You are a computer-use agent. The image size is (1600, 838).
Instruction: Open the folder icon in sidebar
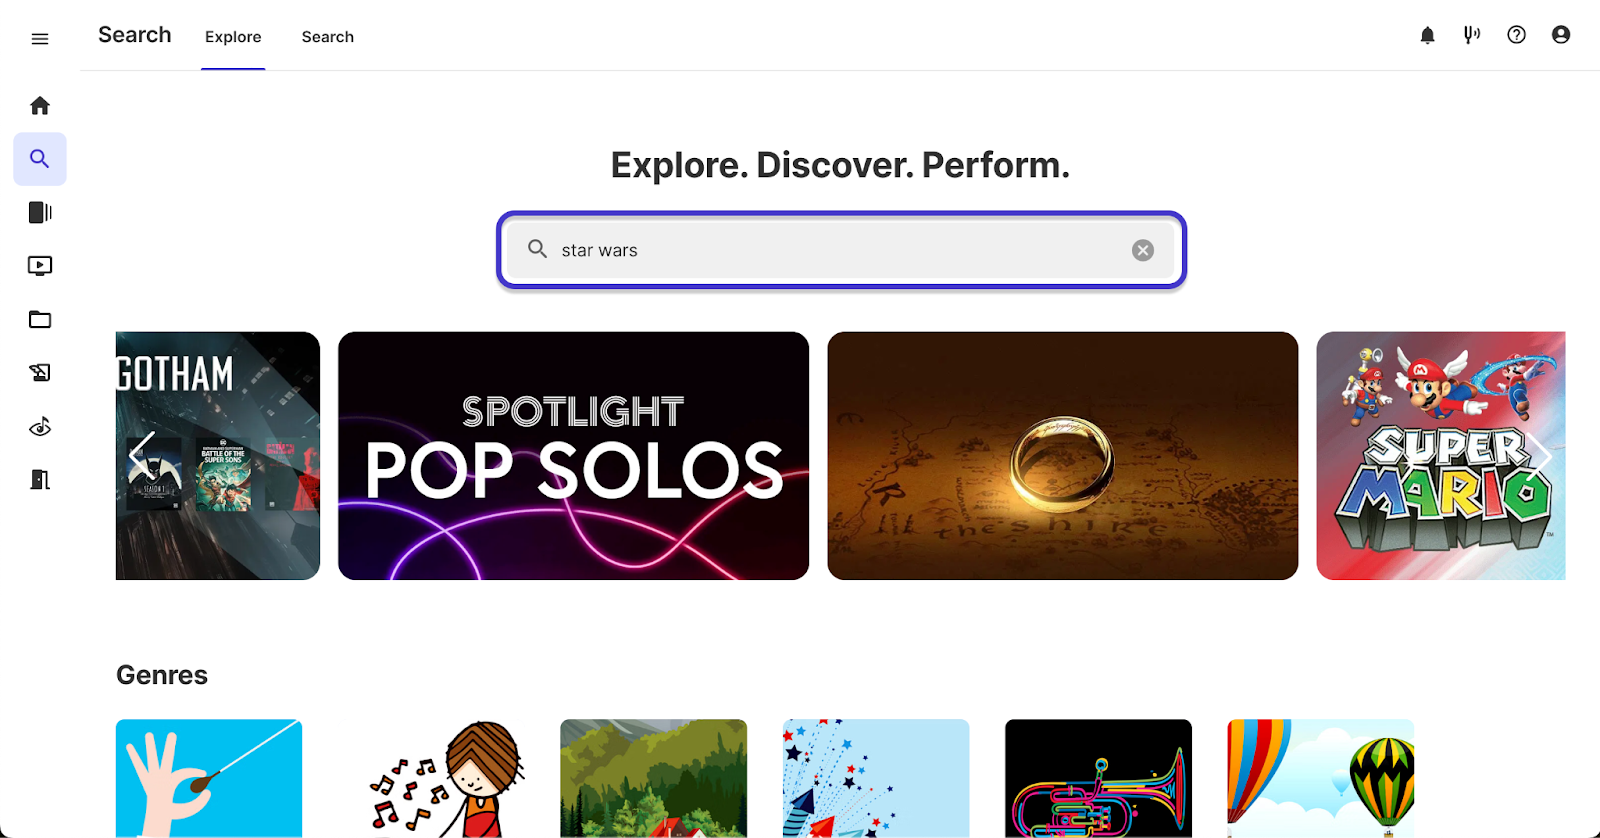pyautogui.click(x=40, y=319)
